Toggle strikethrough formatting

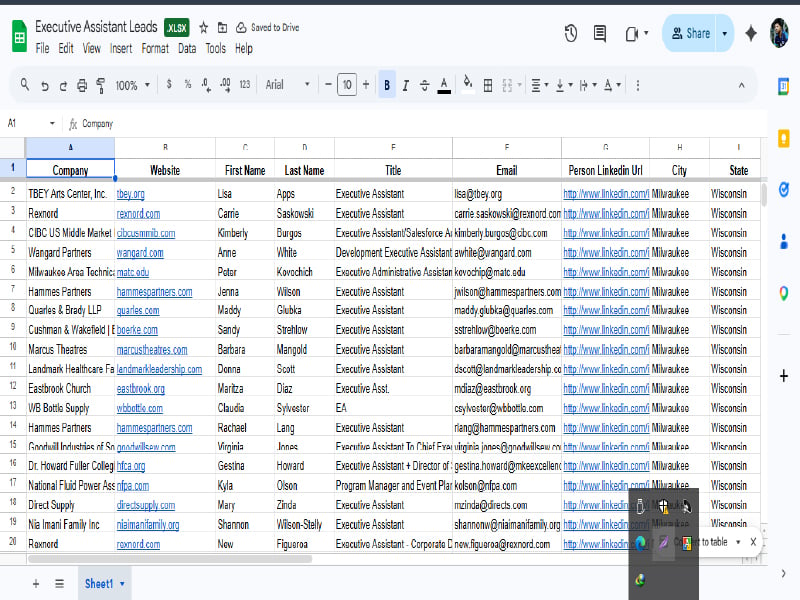point(424,86)
